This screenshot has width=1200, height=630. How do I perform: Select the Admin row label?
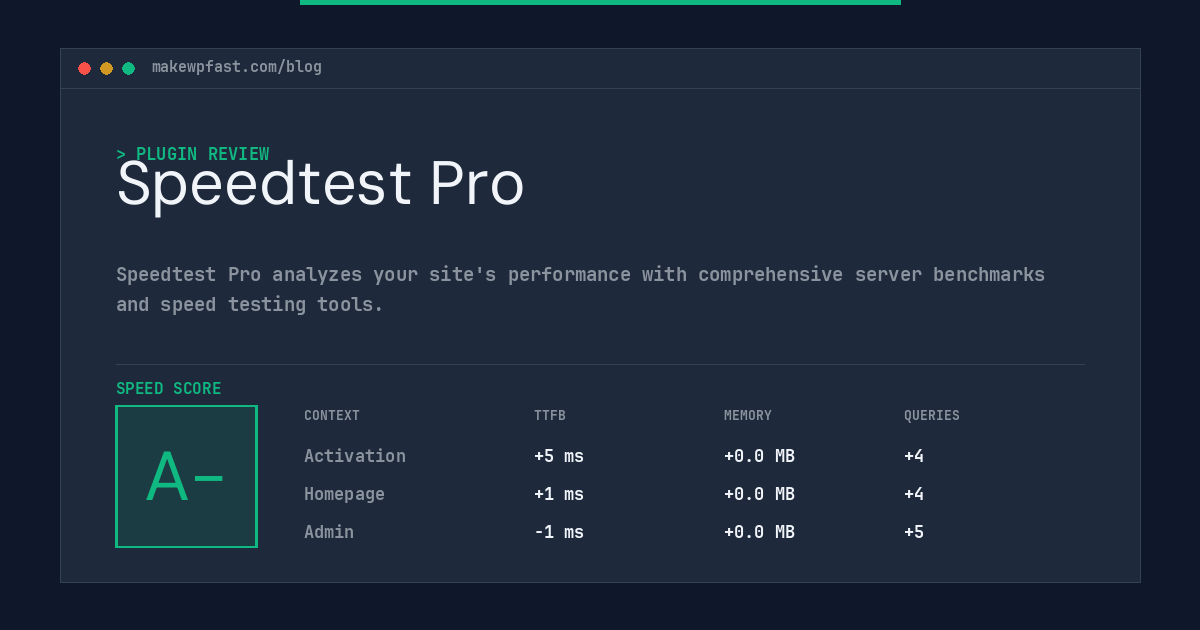329,532
